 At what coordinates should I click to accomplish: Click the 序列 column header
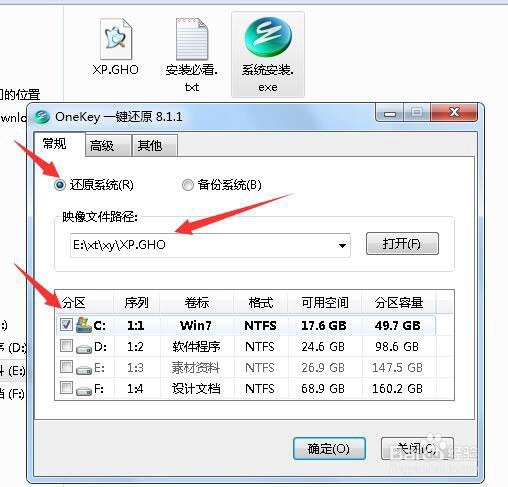pyautogui.click(x=137, y=302)
